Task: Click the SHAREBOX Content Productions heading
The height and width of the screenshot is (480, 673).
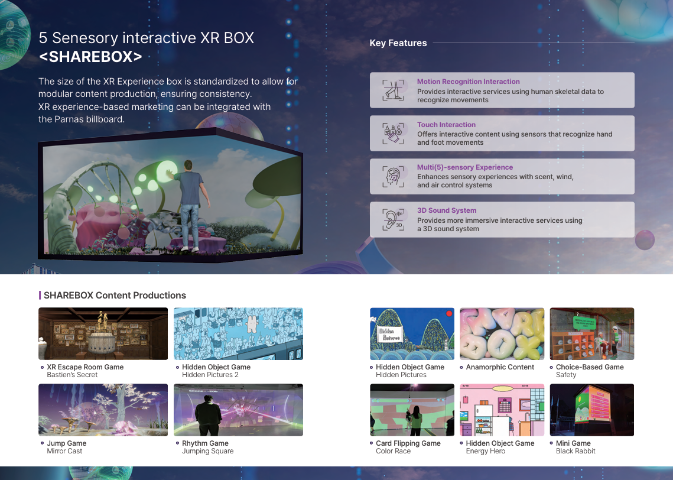Action: (115, 295)
